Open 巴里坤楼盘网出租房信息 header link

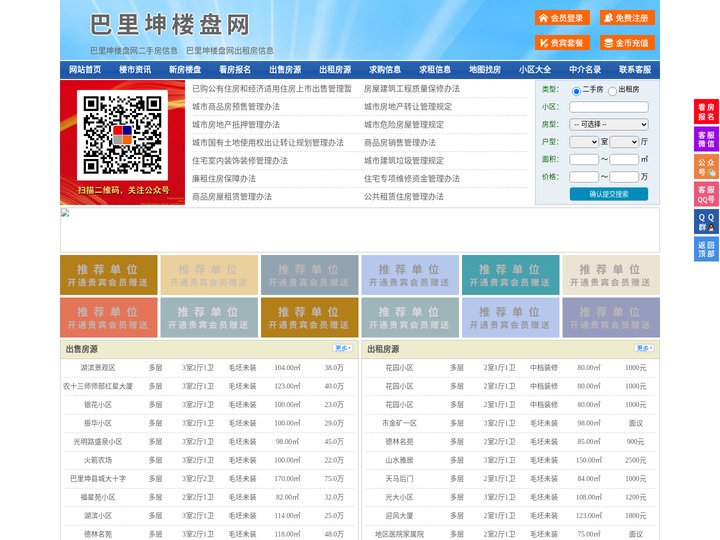click(230, 51)
